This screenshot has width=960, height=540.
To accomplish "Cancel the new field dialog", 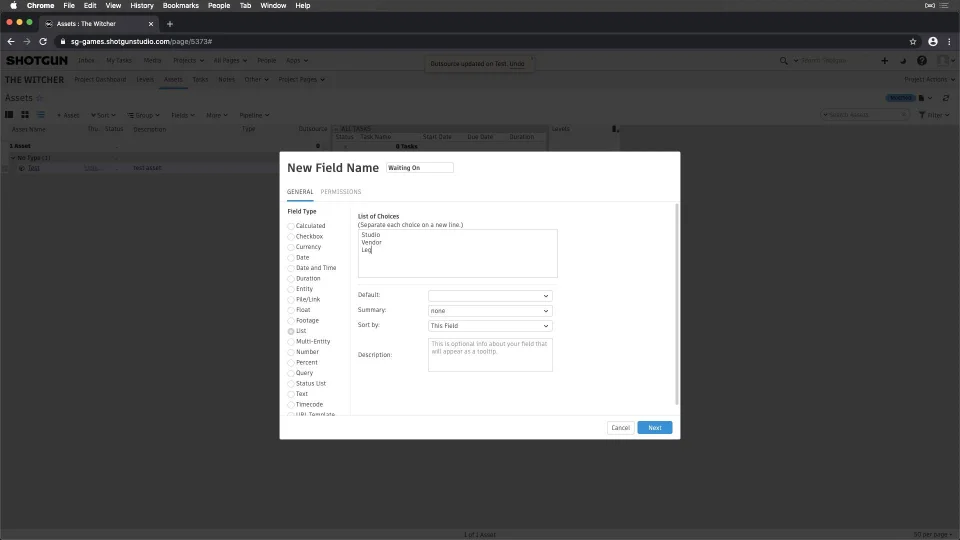I will pyautogui.click(x=620, y=427).
